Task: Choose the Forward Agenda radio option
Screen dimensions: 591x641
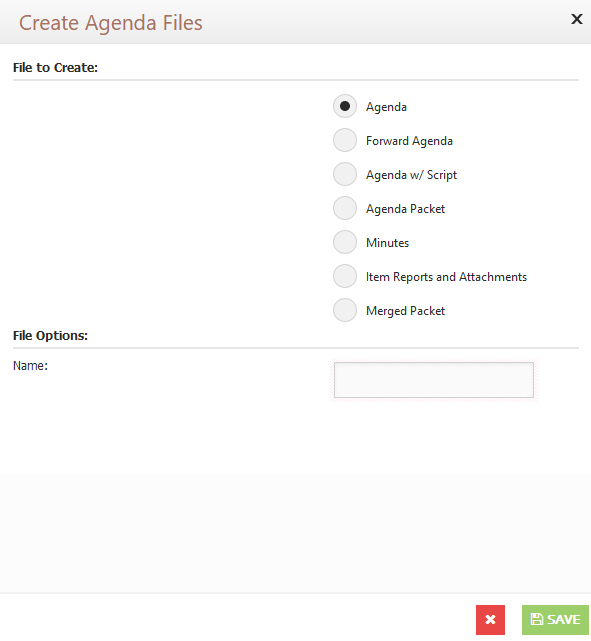Action: pos(345,140)
